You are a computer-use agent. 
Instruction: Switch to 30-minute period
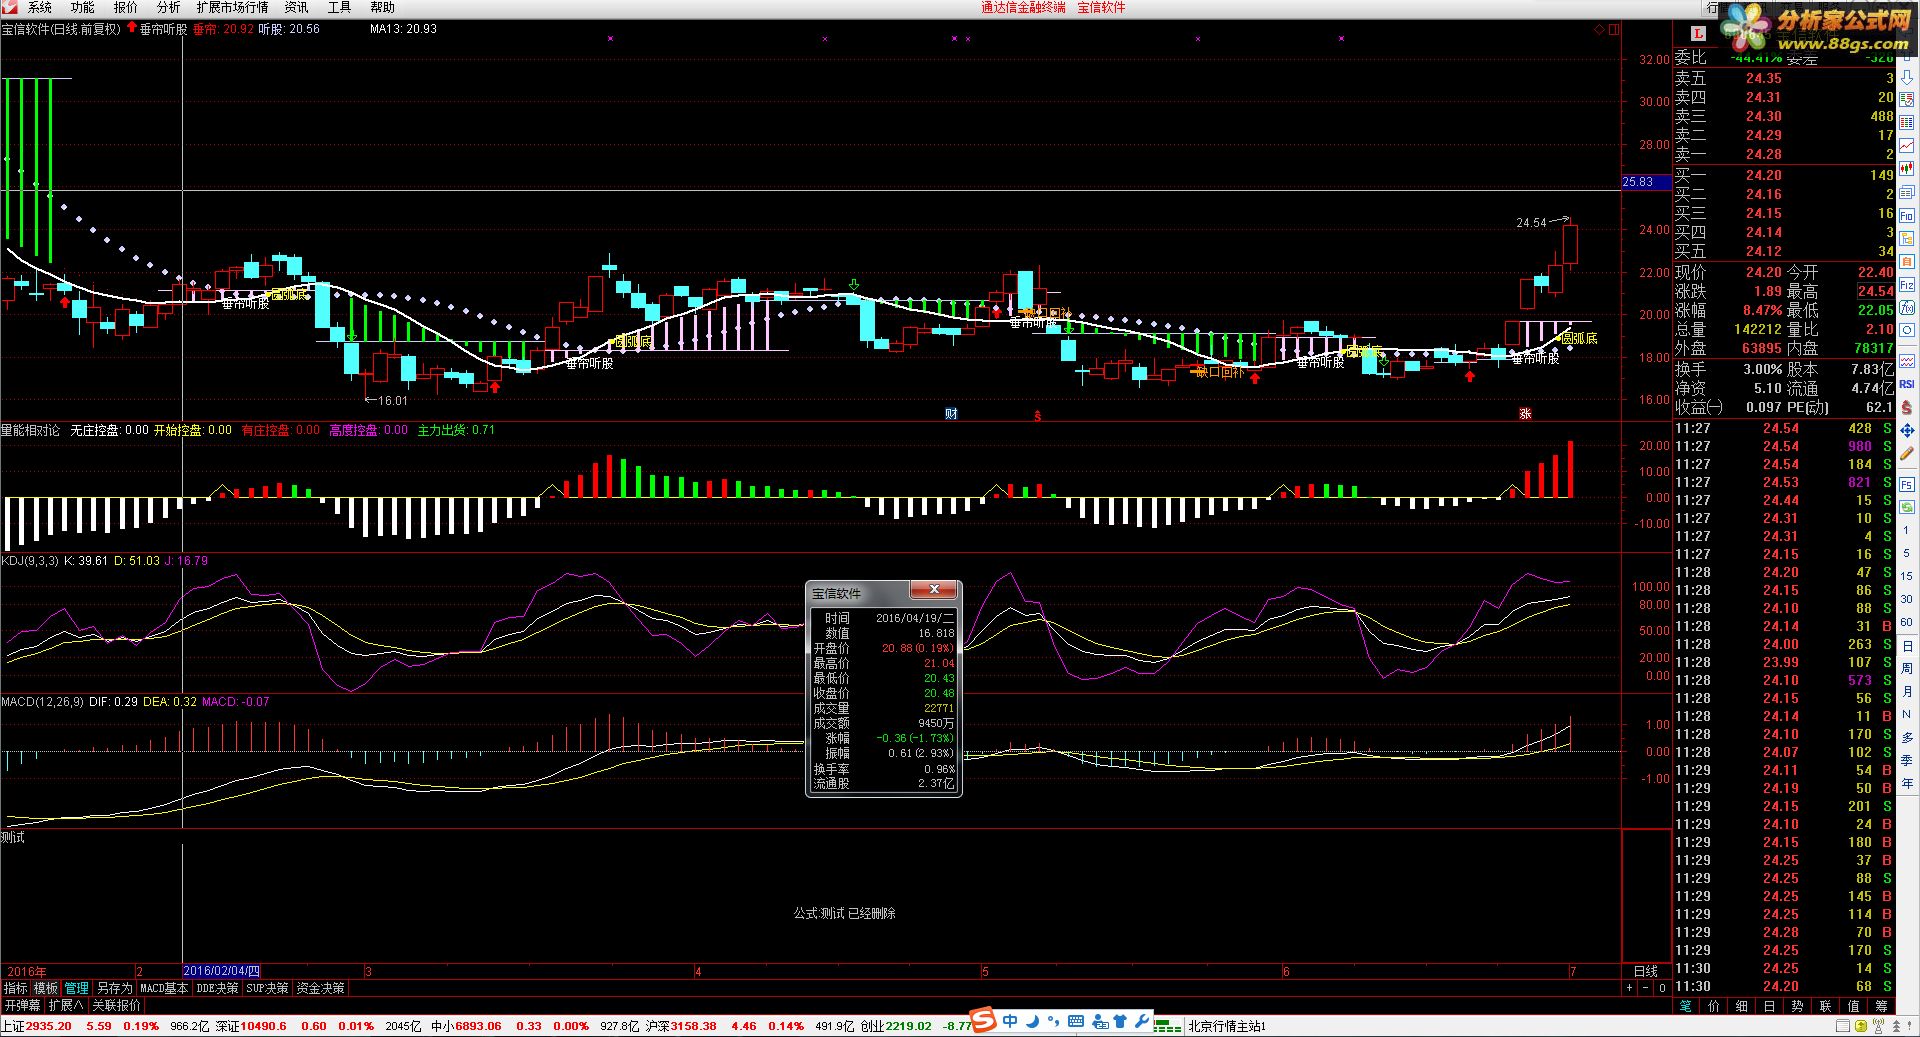coord(1907,599)
